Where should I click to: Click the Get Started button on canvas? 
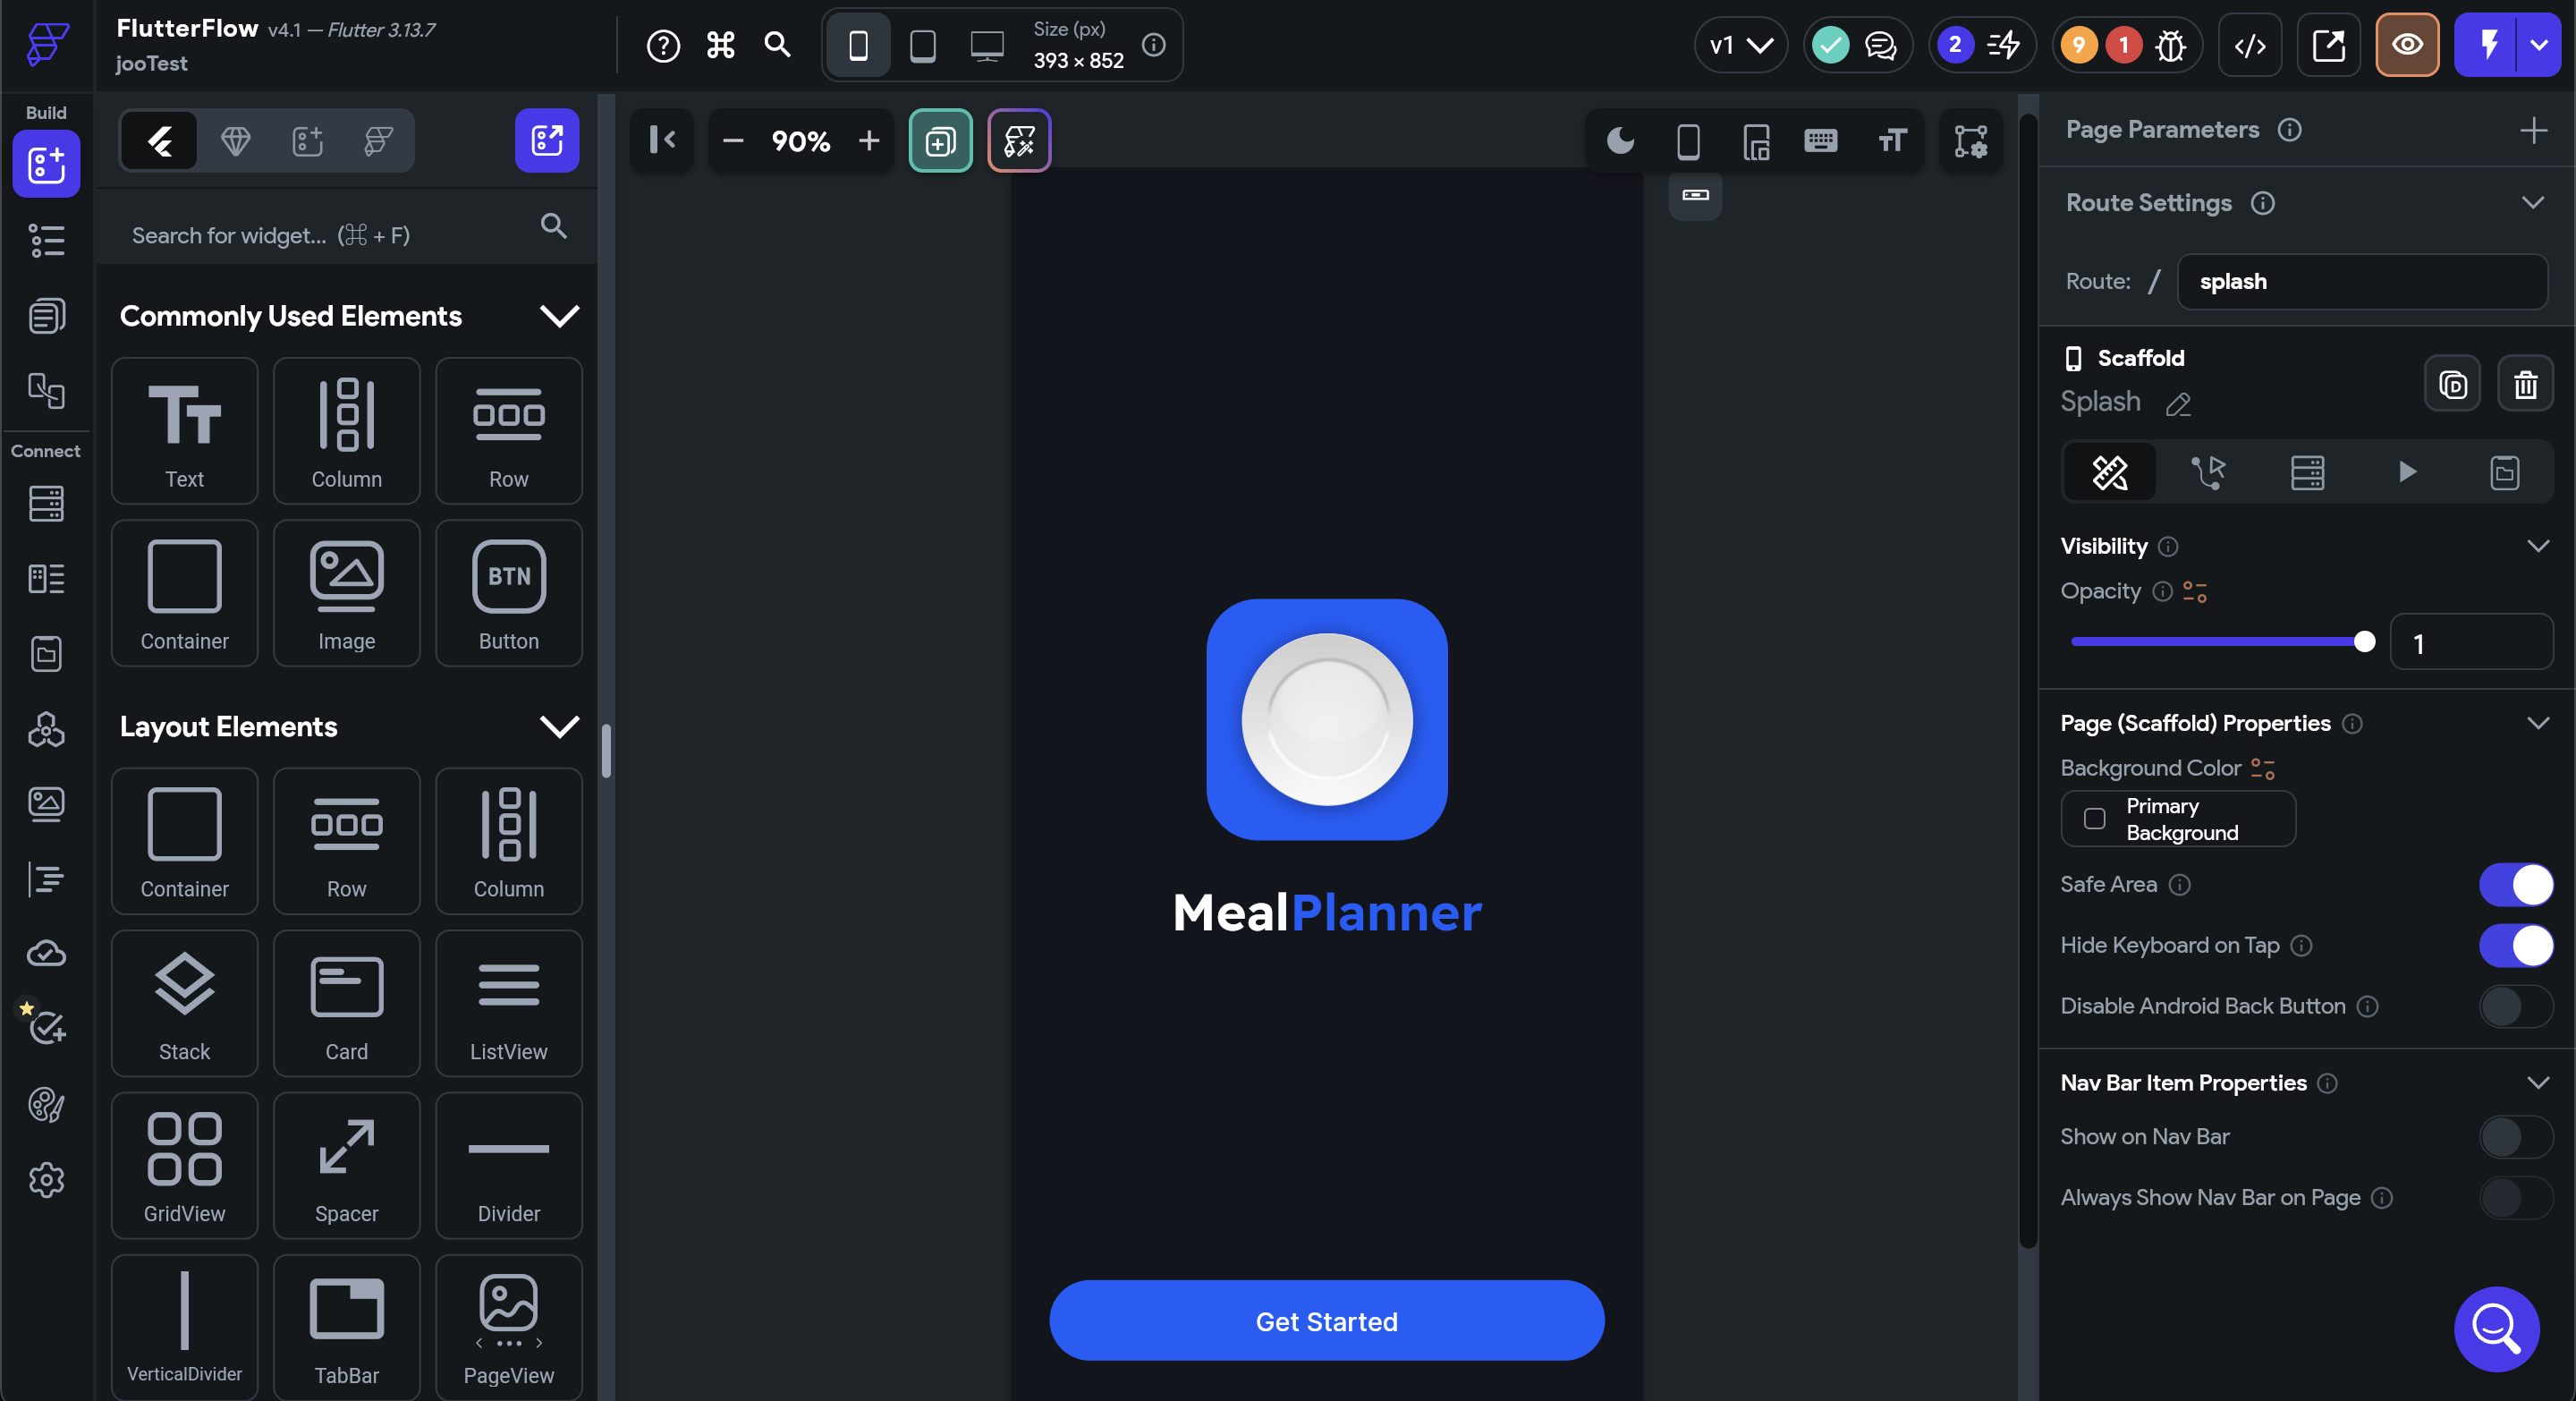(1326, 1321)
